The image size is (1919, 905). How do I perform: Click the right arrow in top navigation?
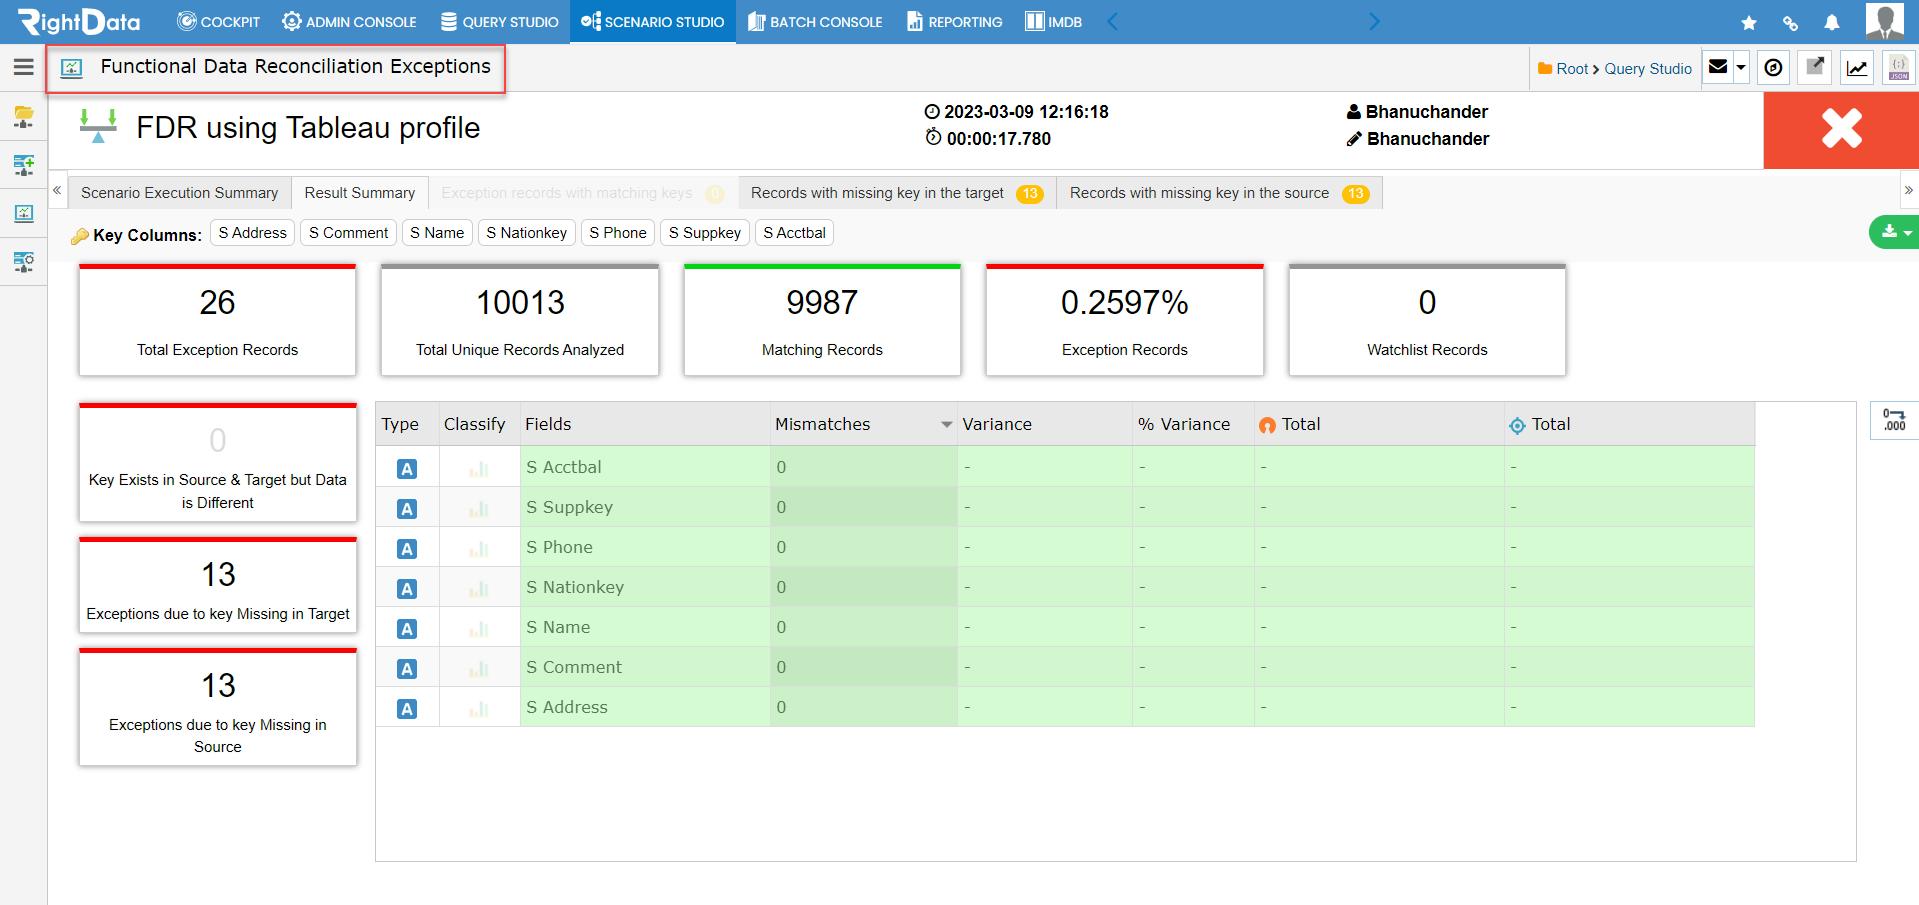pos(1374,22)
